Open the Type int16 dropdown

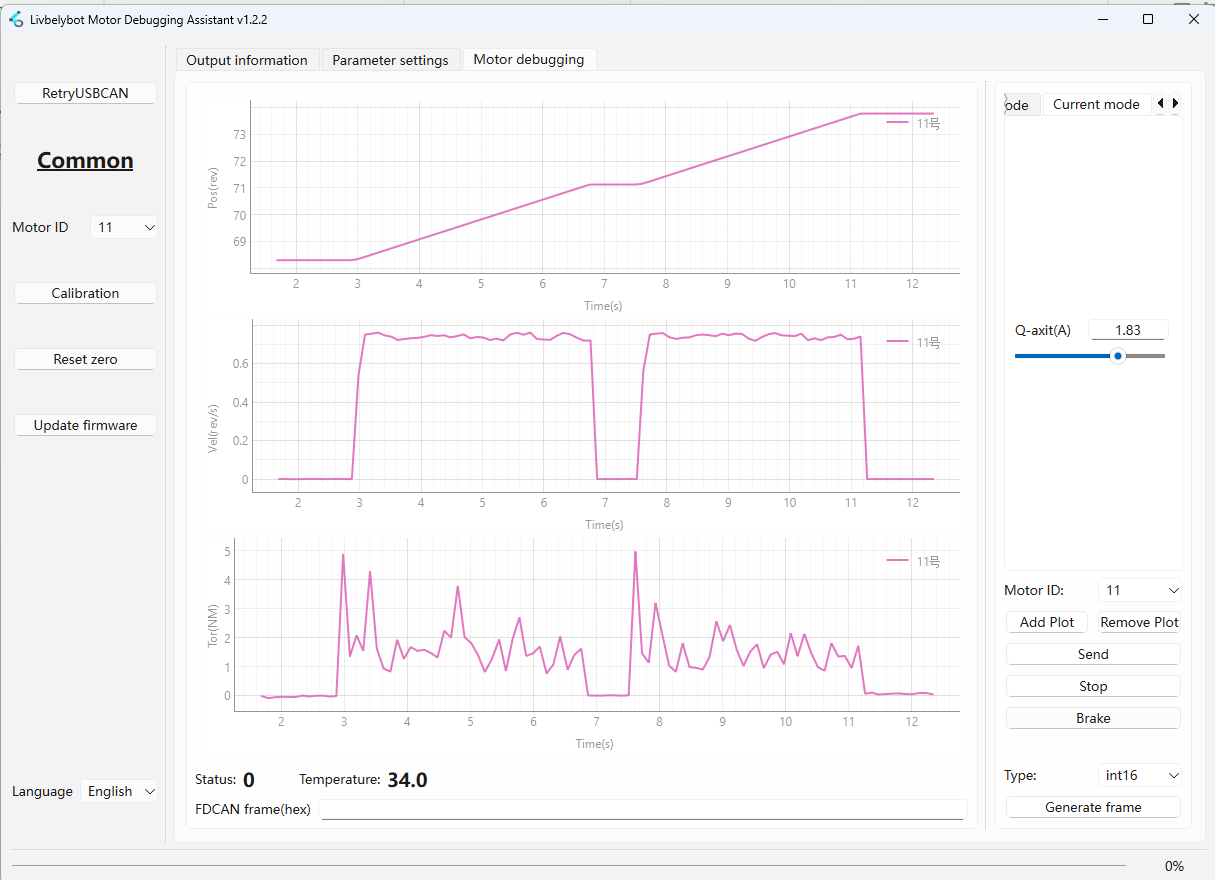(1139, 775)
